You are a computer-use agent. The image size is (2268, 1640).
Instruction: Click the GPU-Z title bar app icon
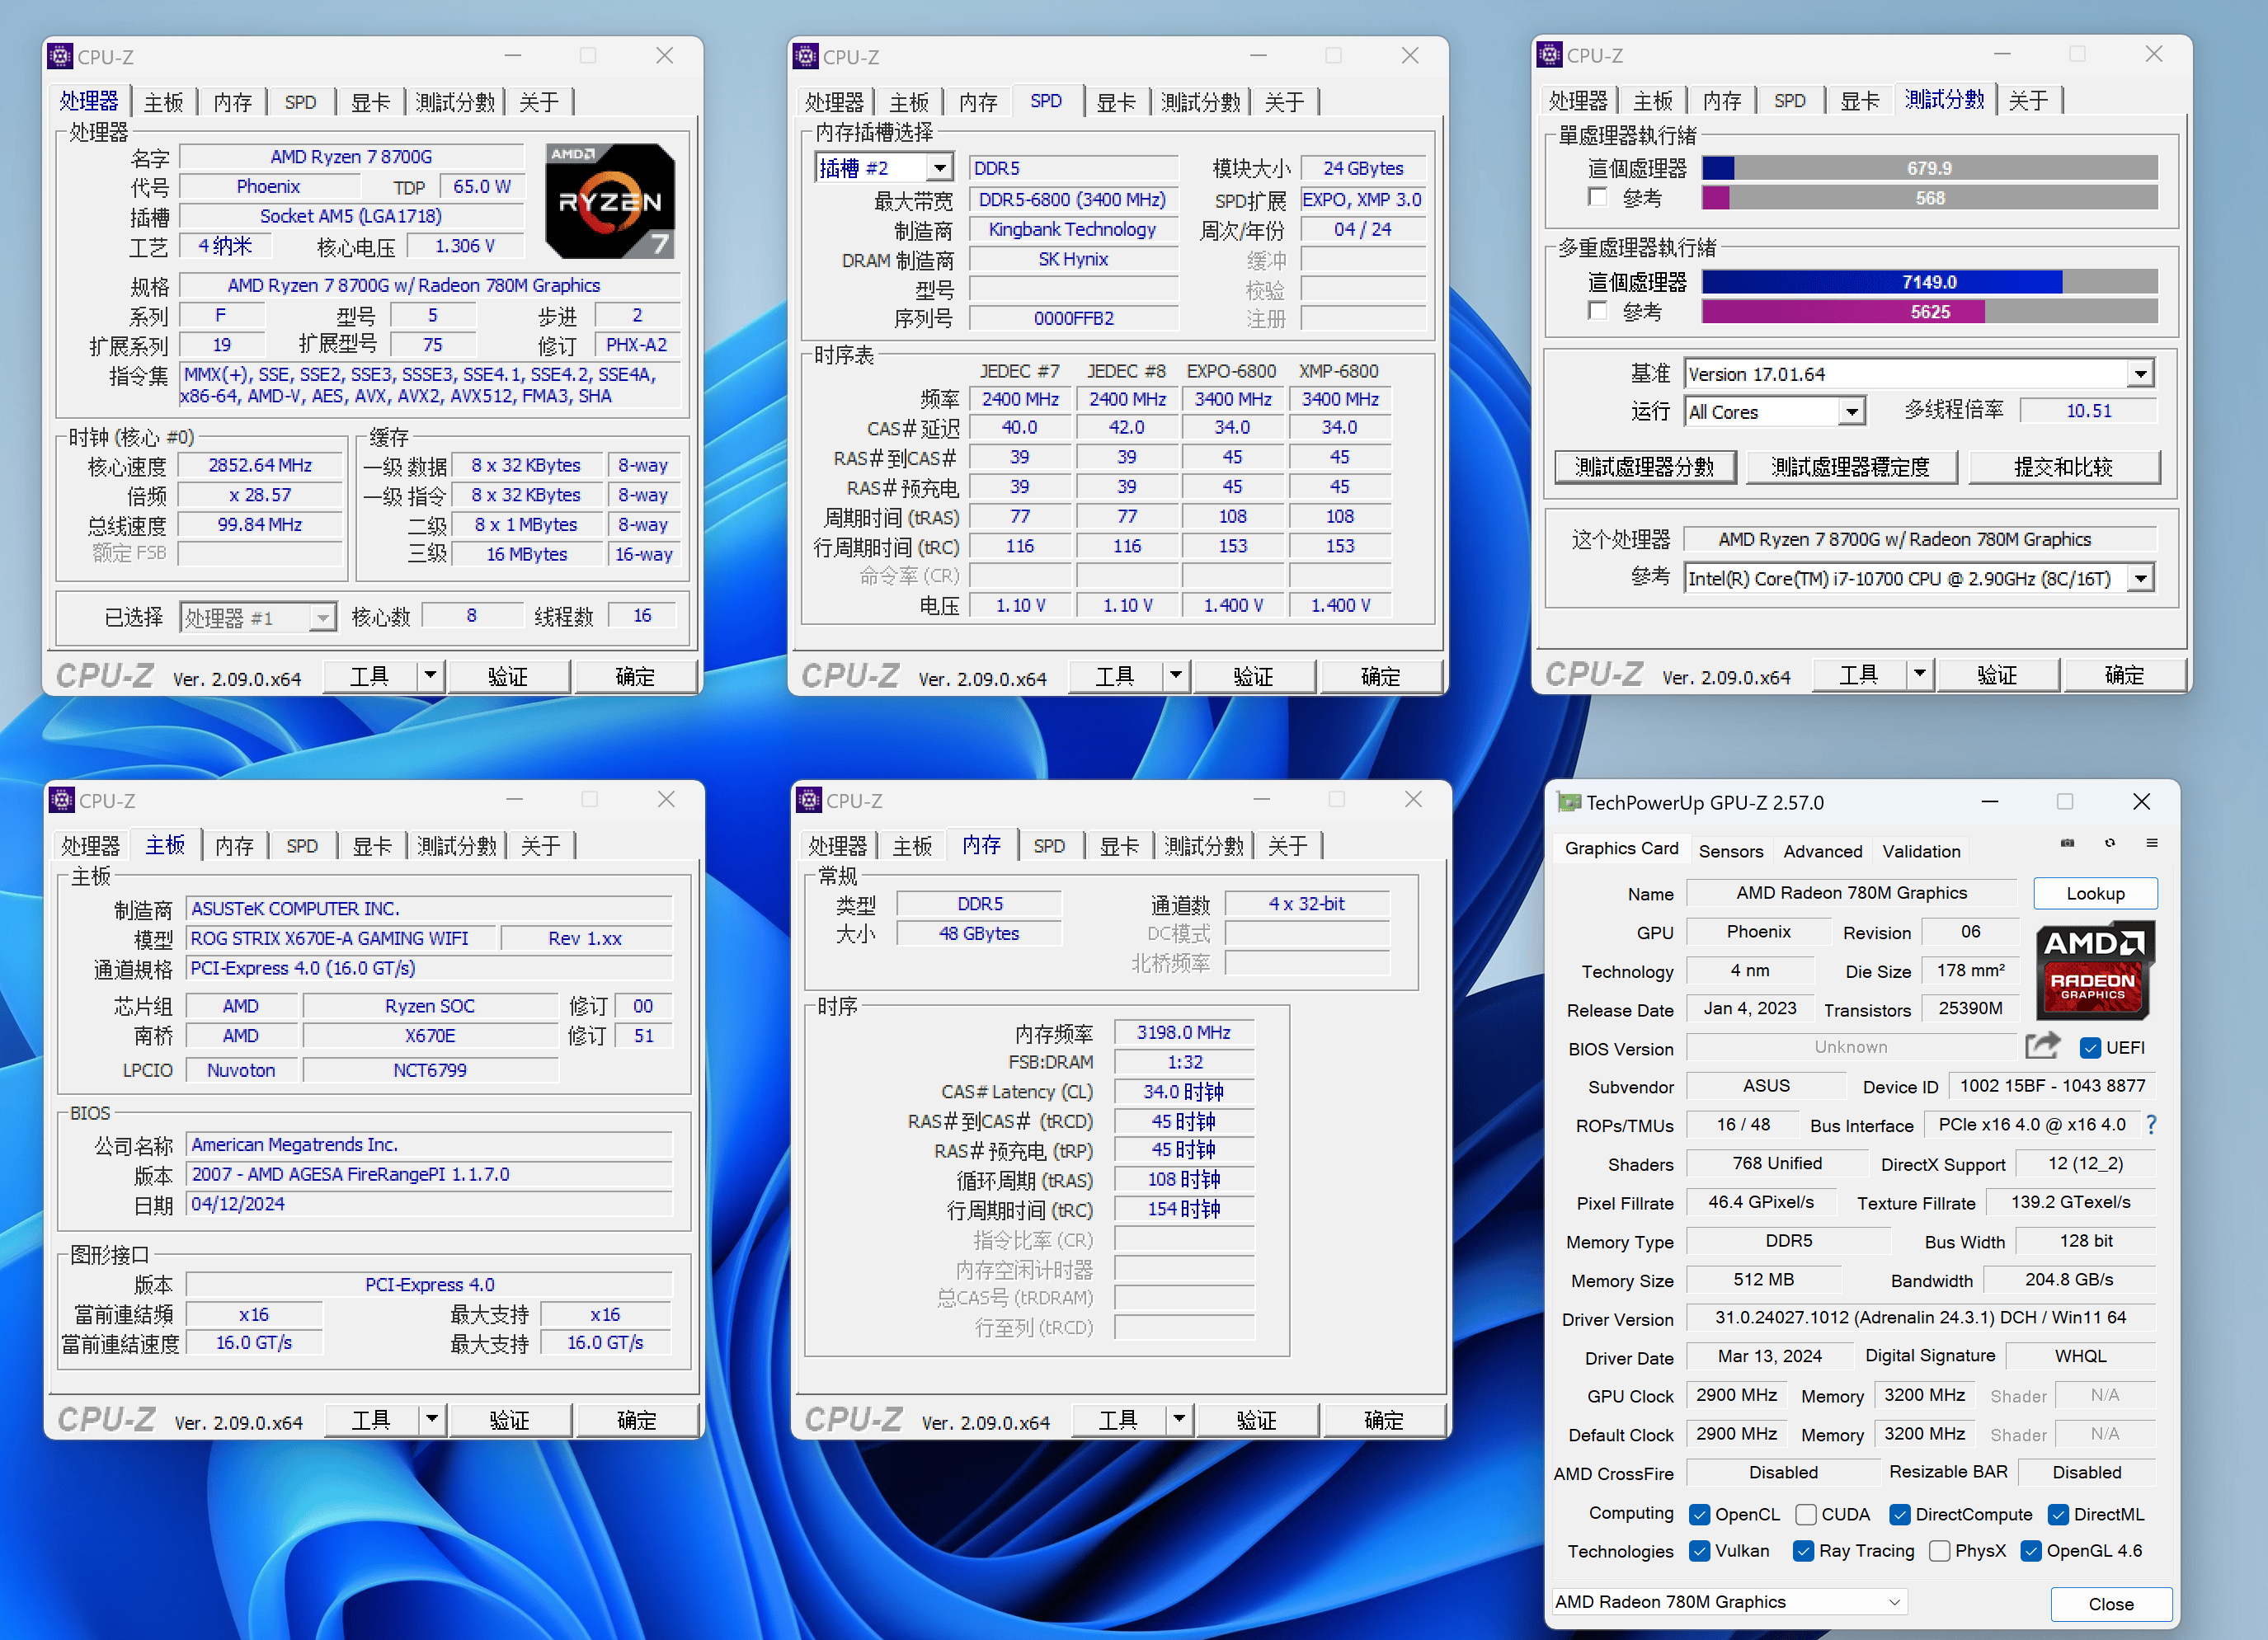[x=1569, y=802]
